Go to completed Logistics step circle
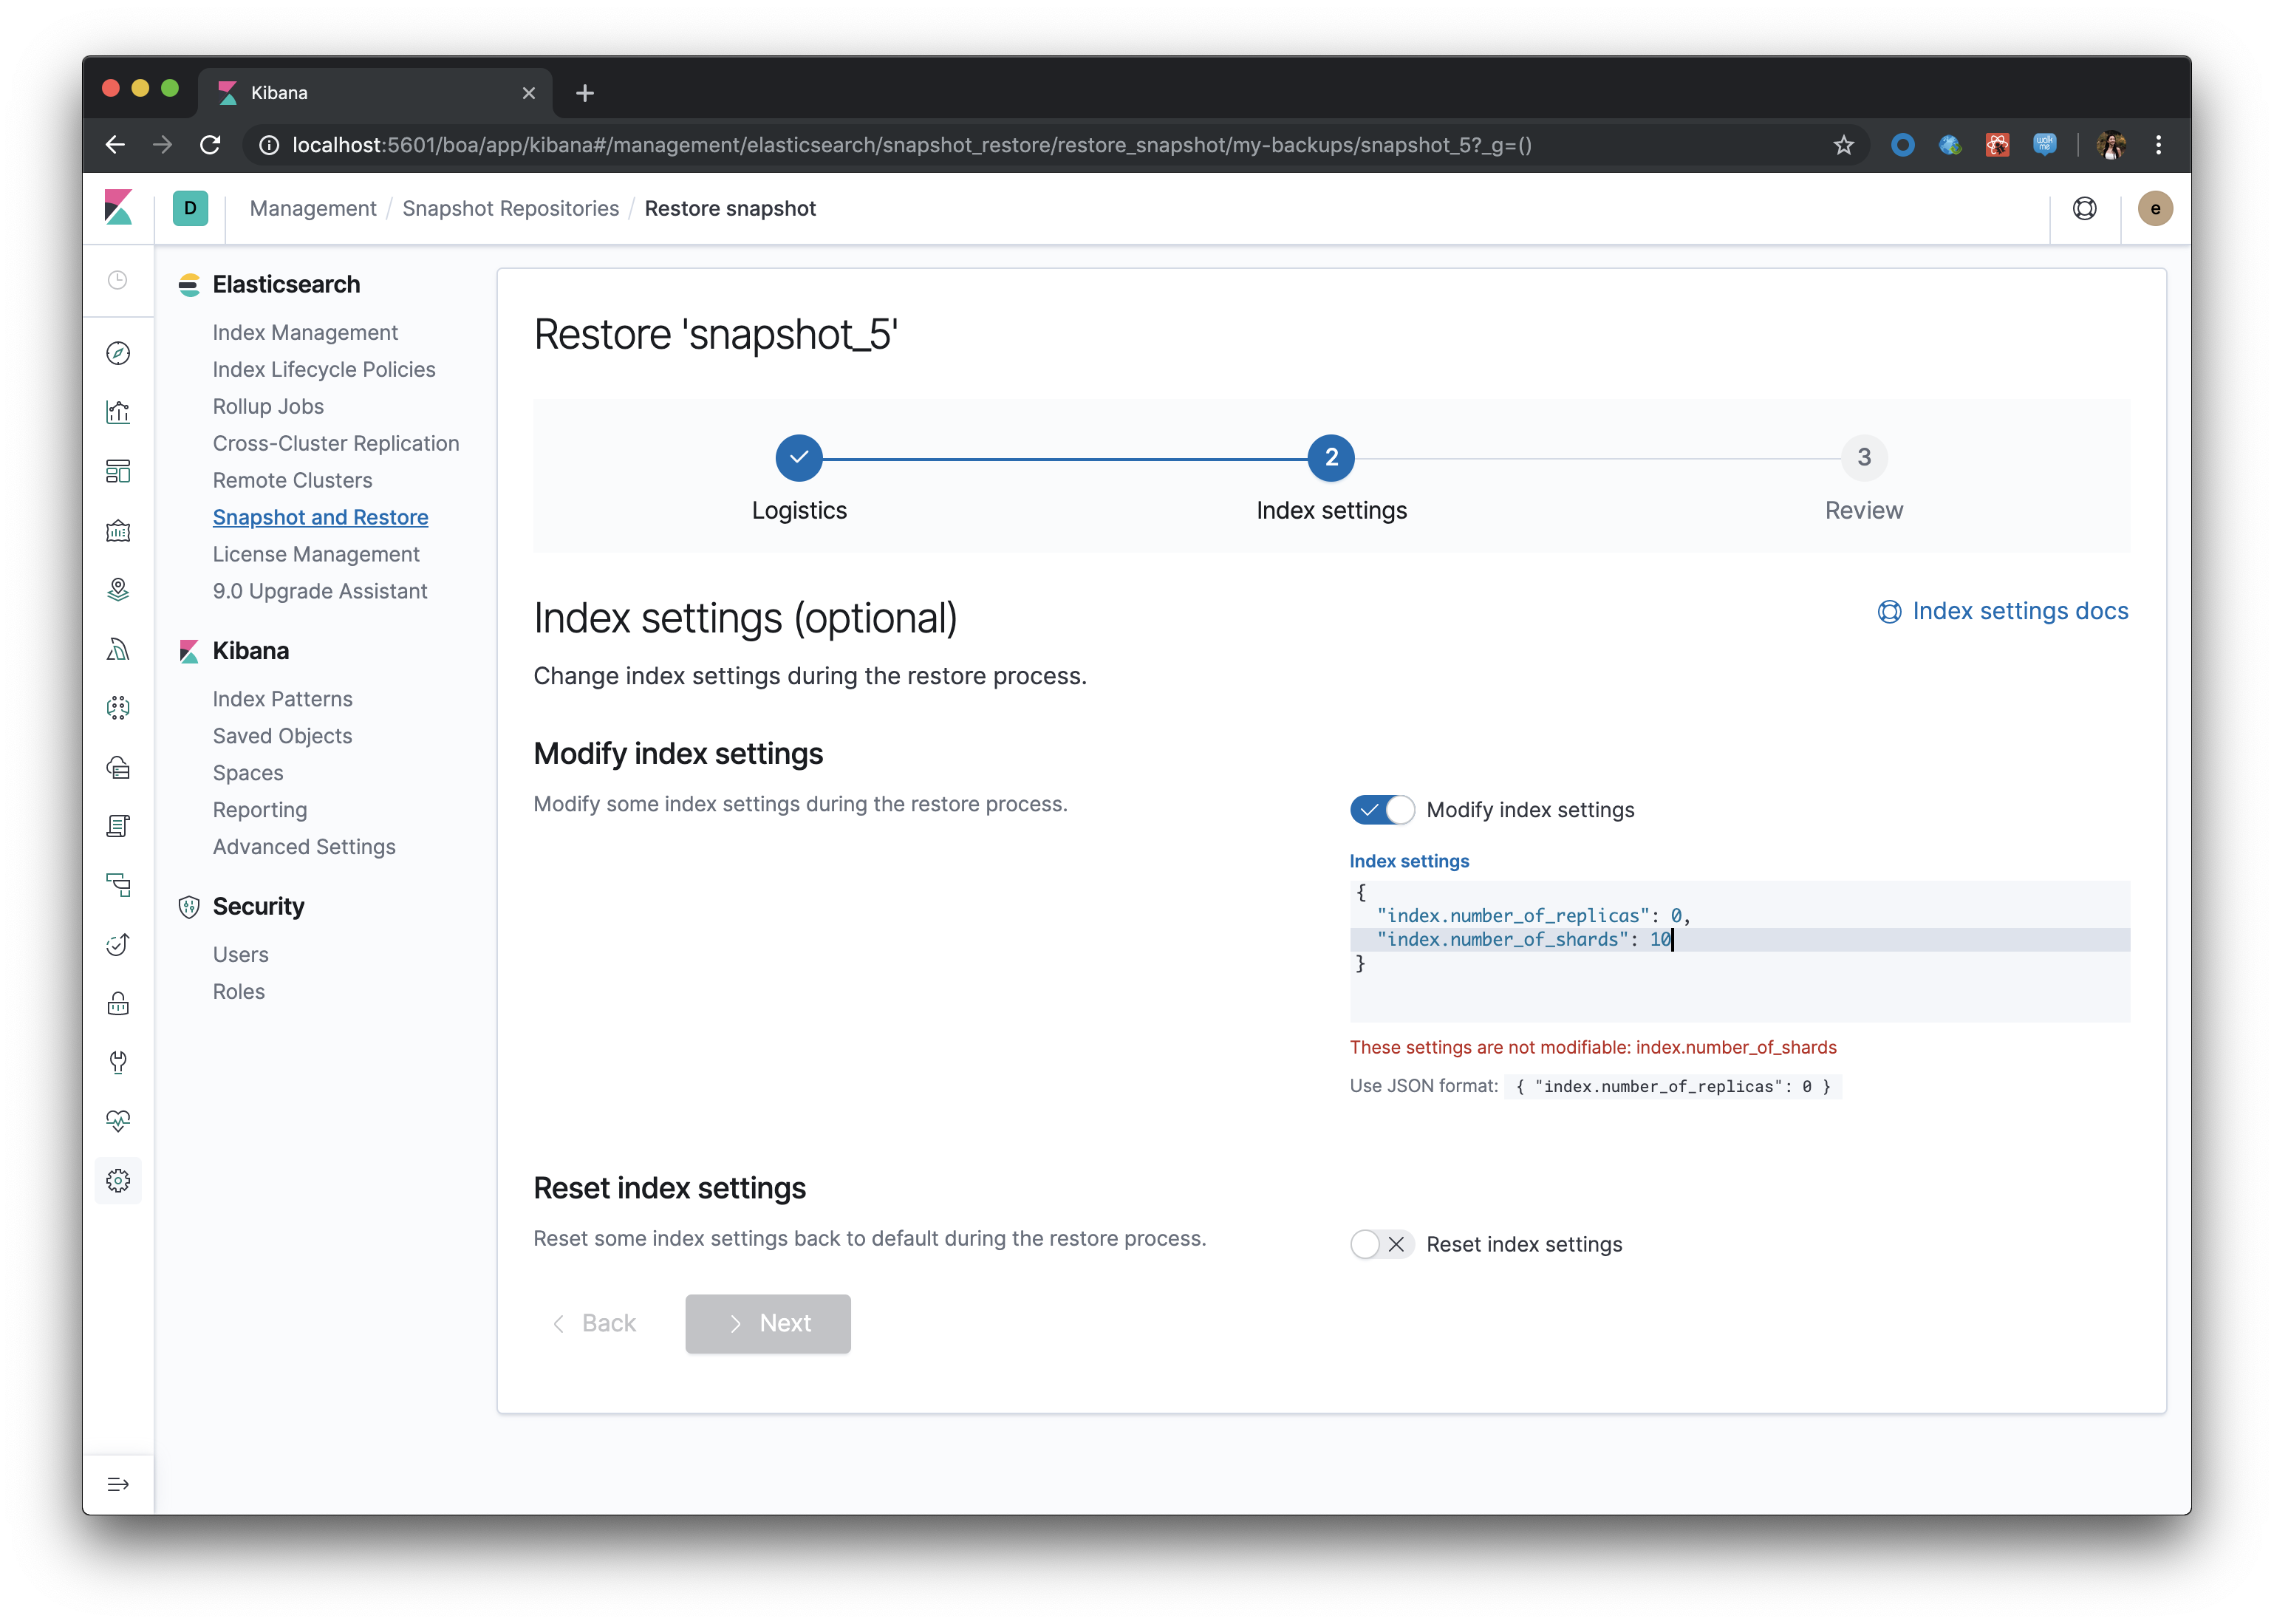 click(x=799, y=458)
